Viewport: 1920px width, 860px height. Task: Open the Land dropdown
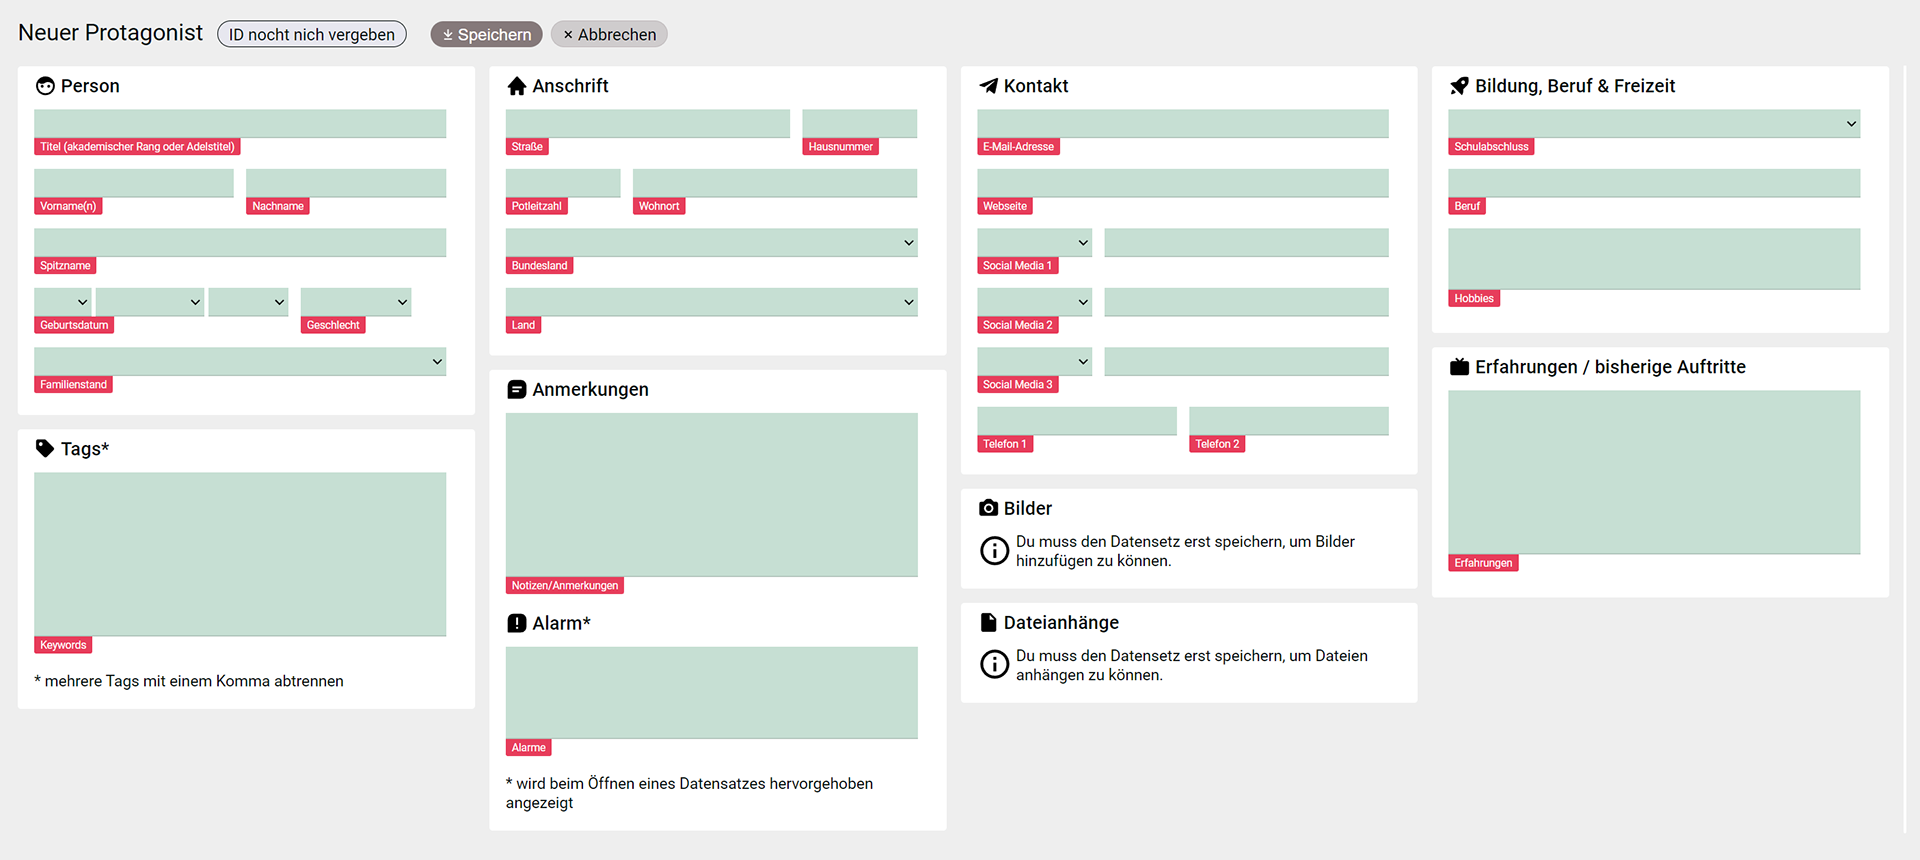pos(712,302)
